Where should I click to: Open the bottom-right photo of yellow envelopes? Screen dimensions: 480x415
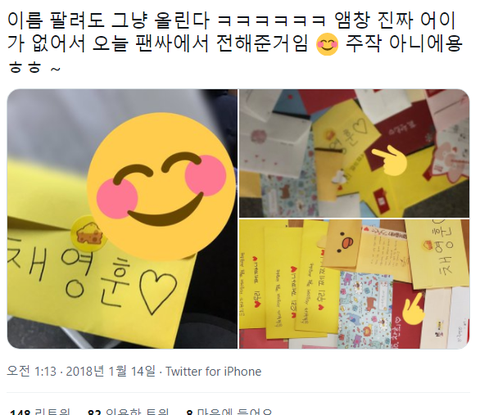pos(354,284)
